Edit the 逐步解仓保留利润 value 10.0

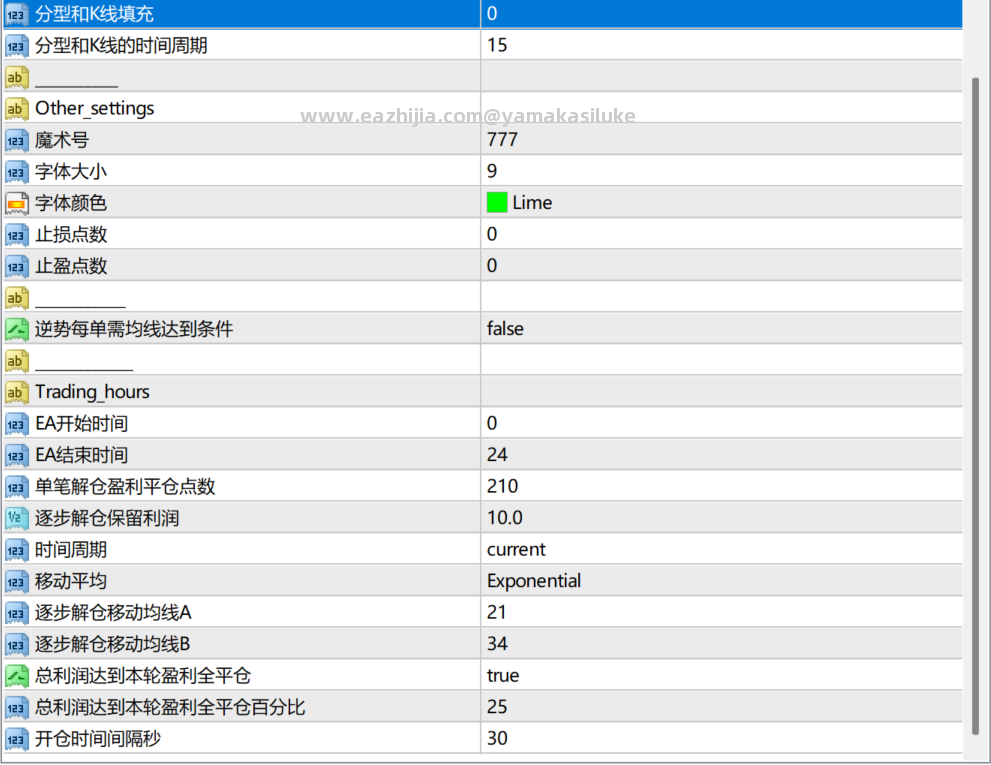[x=721, y=518]
